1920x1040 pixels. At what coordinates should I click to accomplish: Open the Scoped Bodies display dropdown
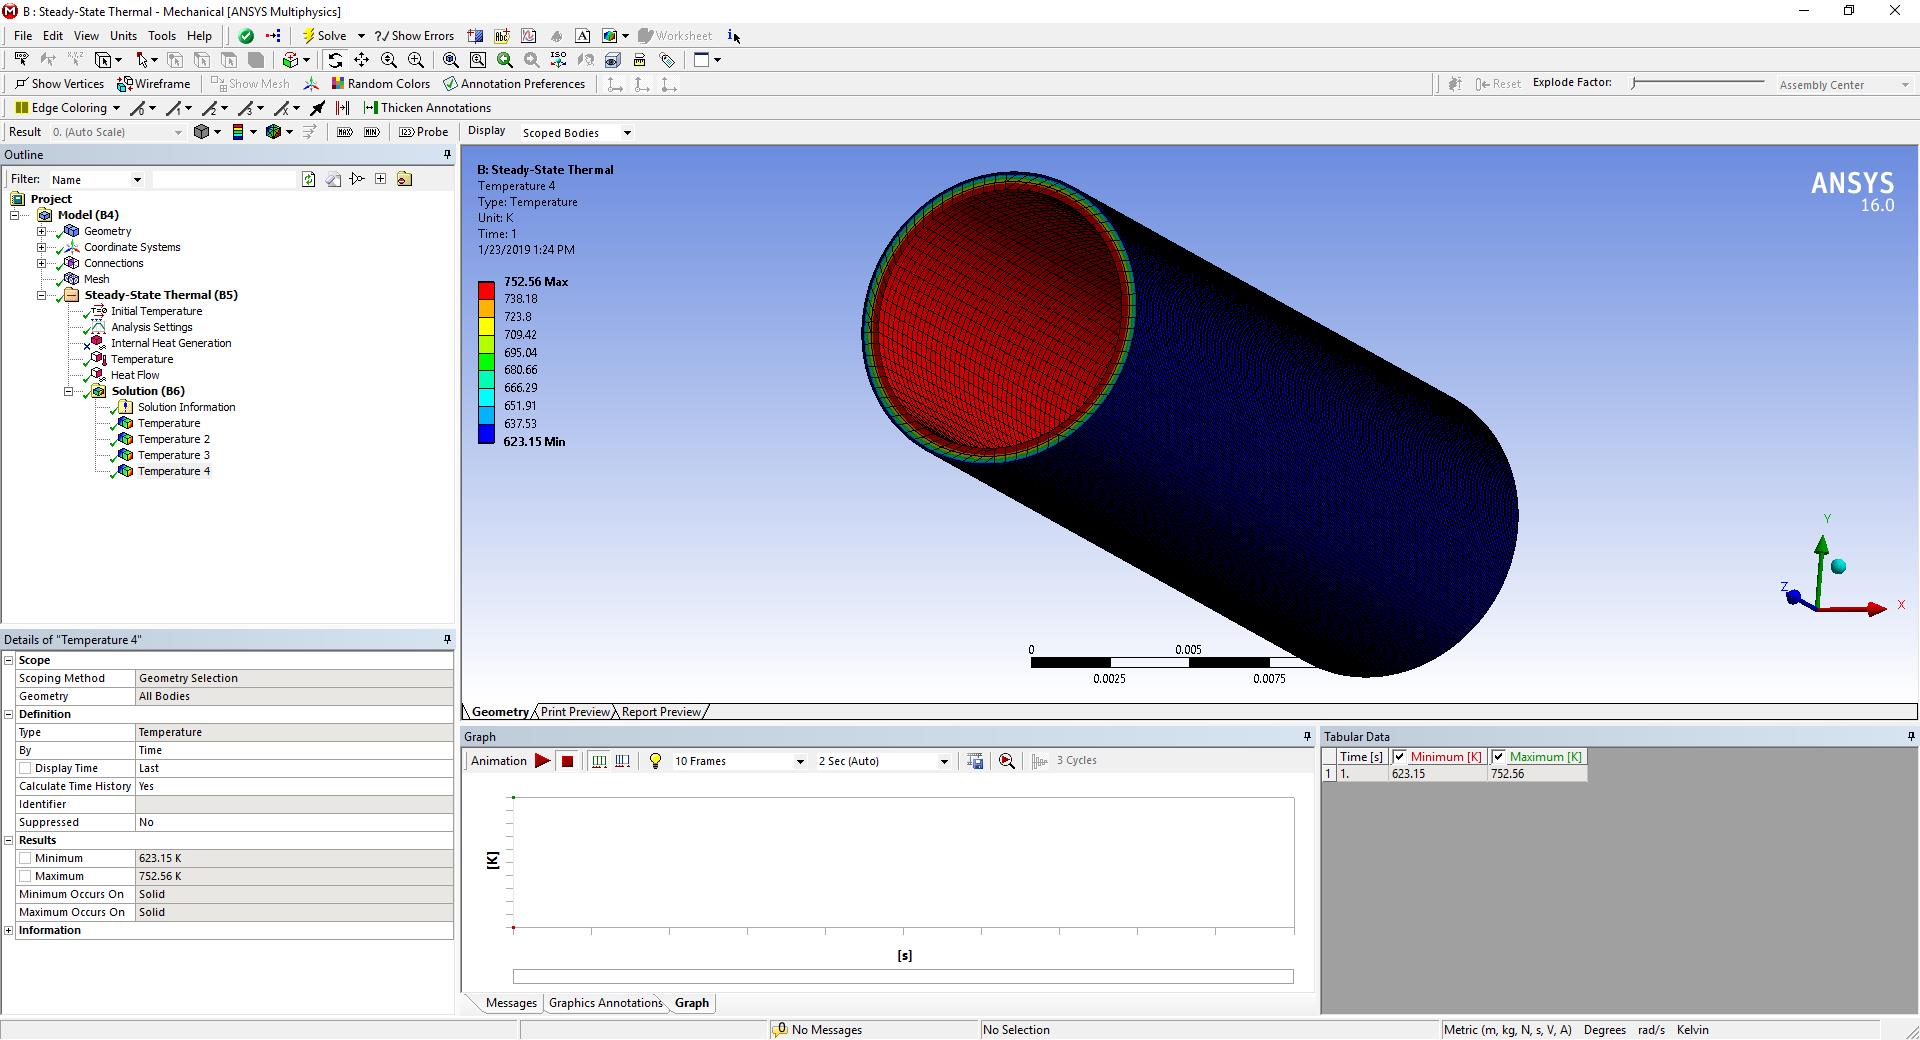click(x=627, y=133)
